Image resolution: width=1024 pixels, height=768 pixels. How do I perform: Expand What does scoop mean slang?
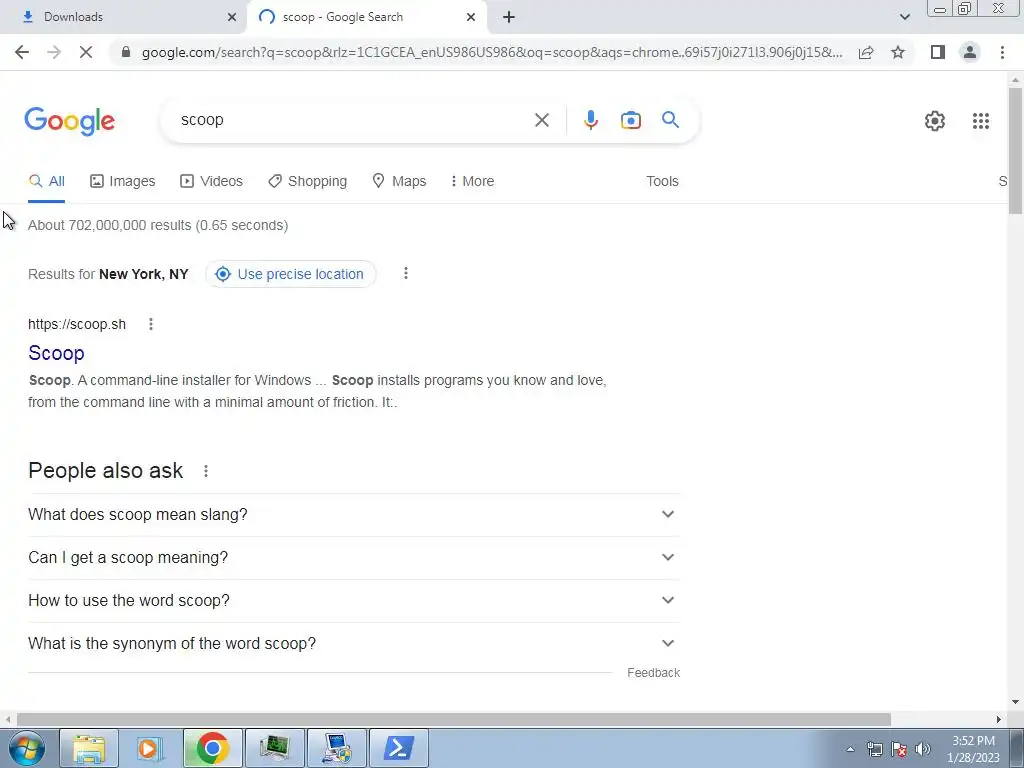tap(354, 515)
